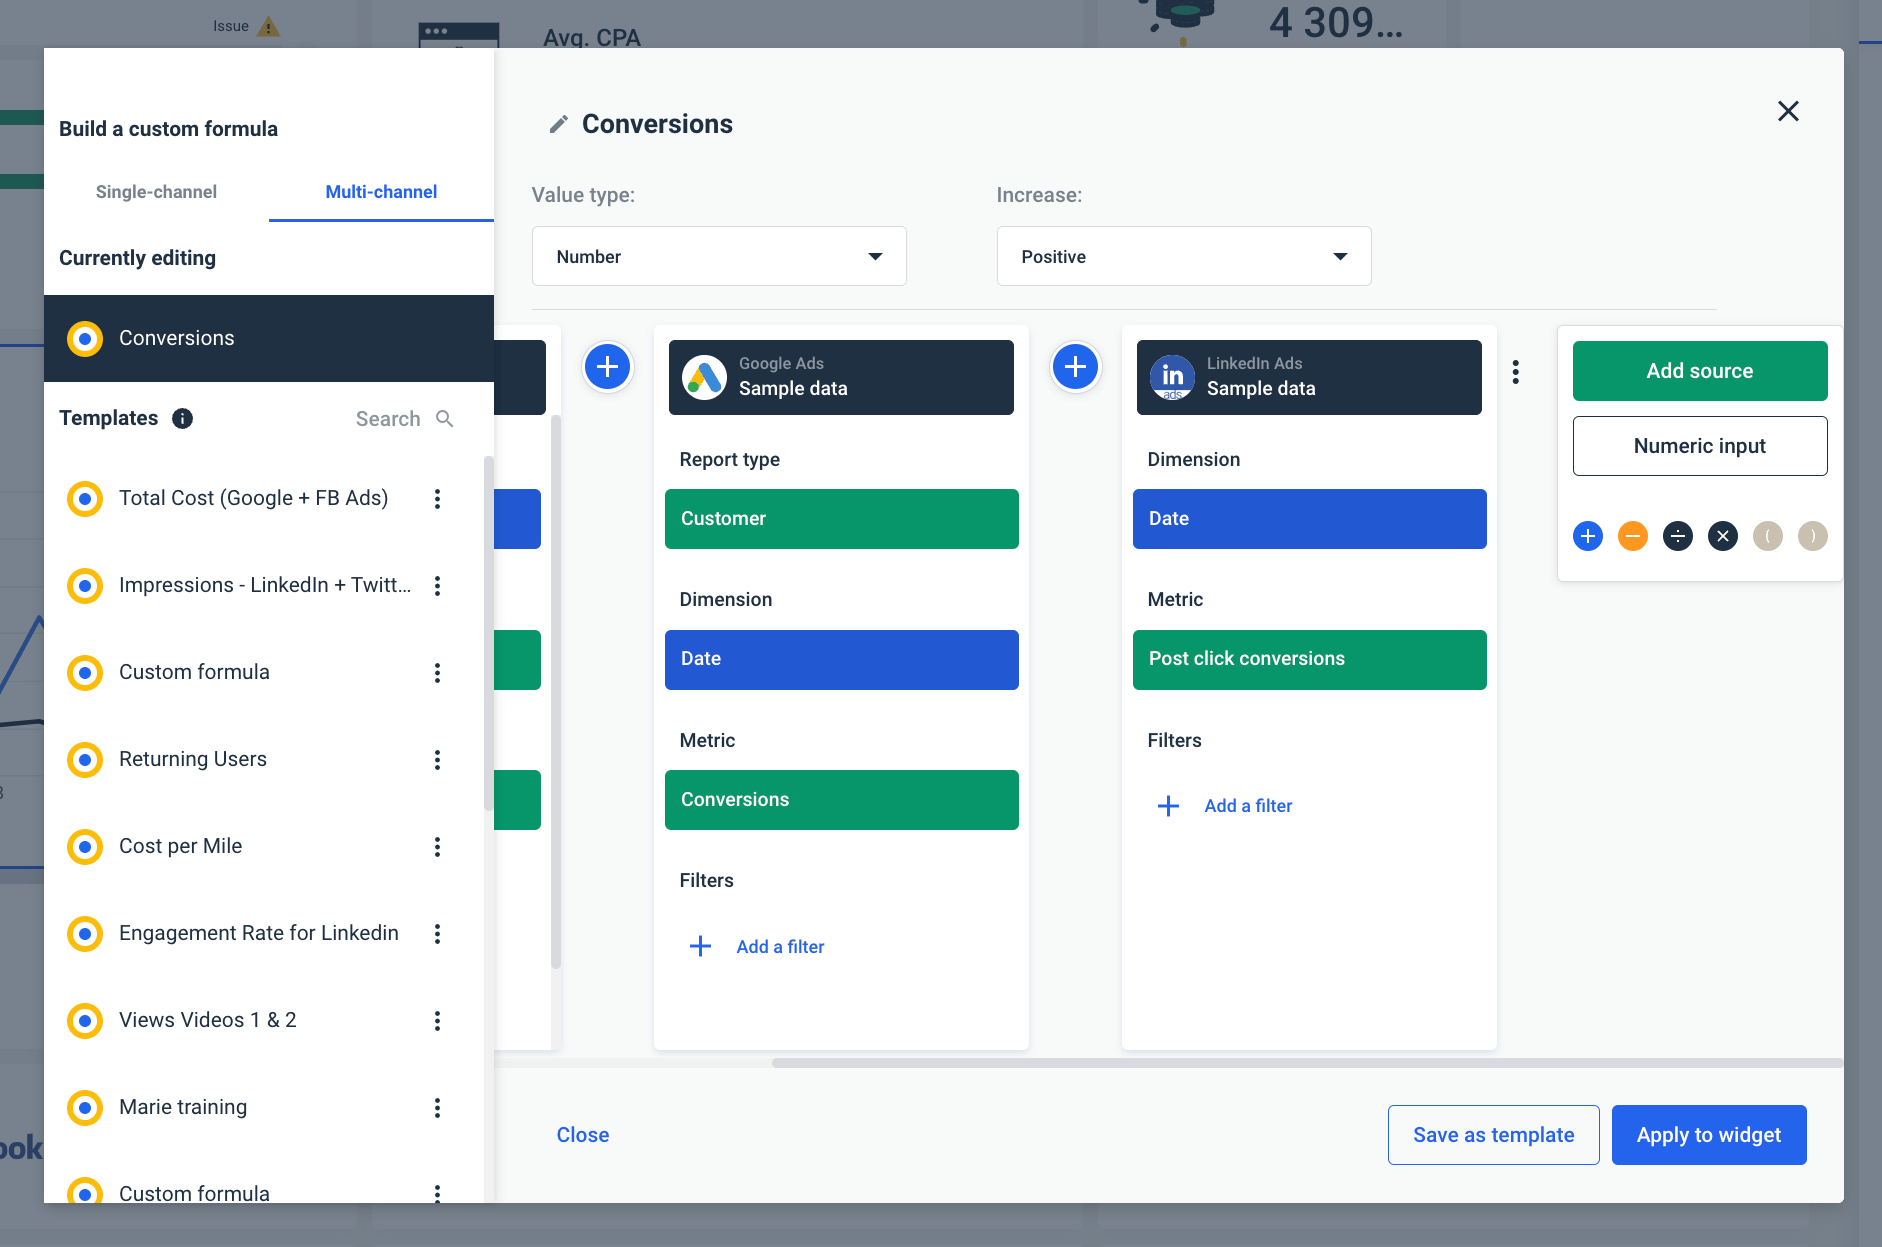Image resolution: width=1882 pixels, height=1247 pixels.
Task: Click the opening parenthesis operator icon
Action: pyautogui.click(x=1768, y=536)
